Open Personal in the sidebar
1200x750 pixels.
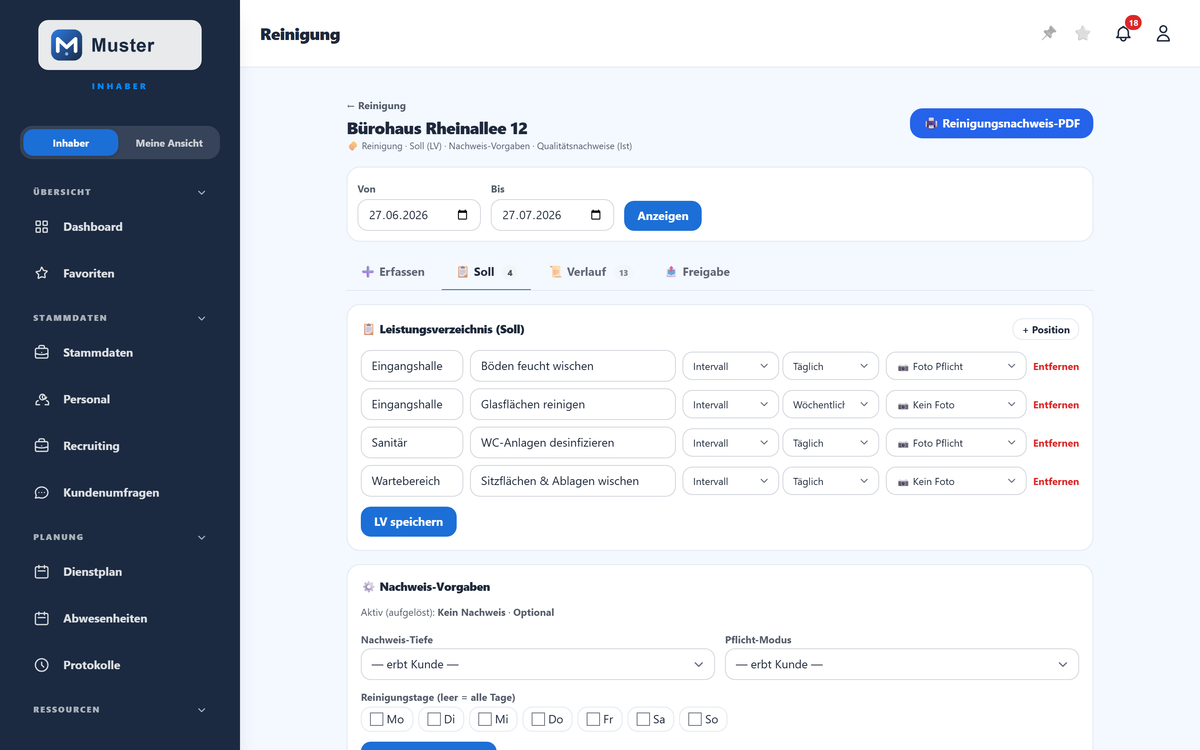coord(120,399)
